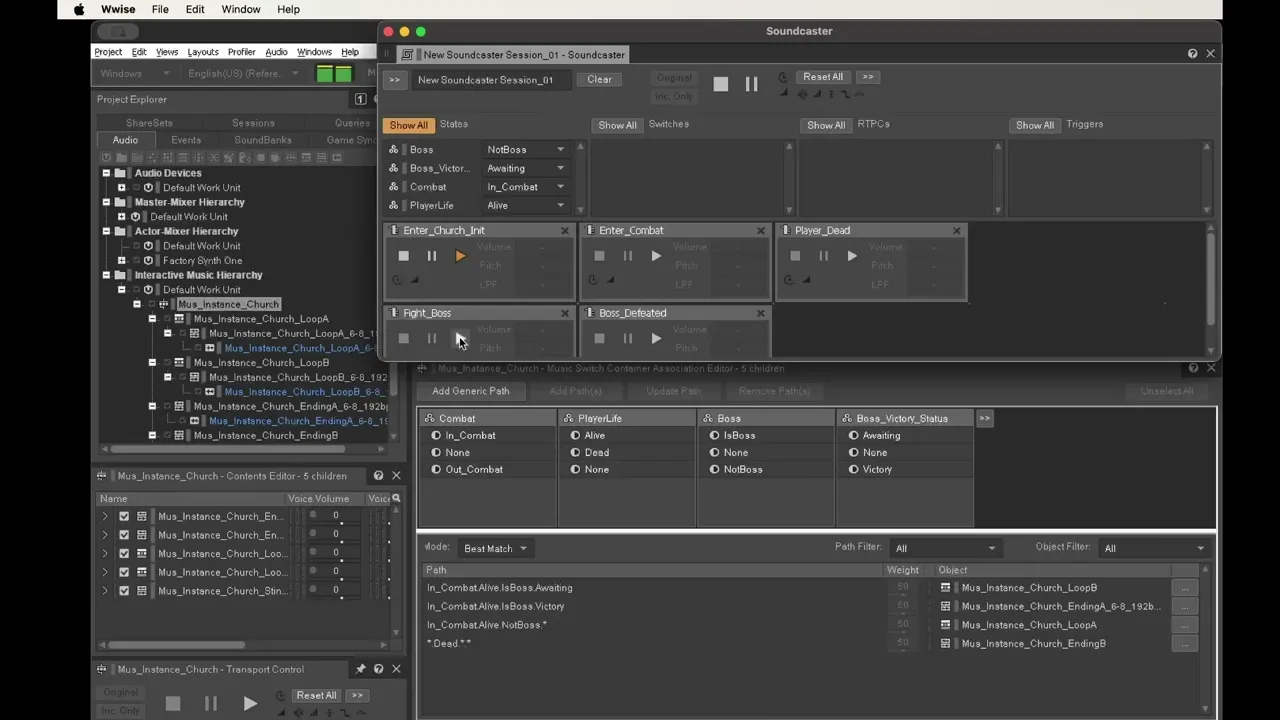Click the Soundcaster session name field
Image resolution: width=1280 pixels, height=720 pixels.
coord(492,80)
